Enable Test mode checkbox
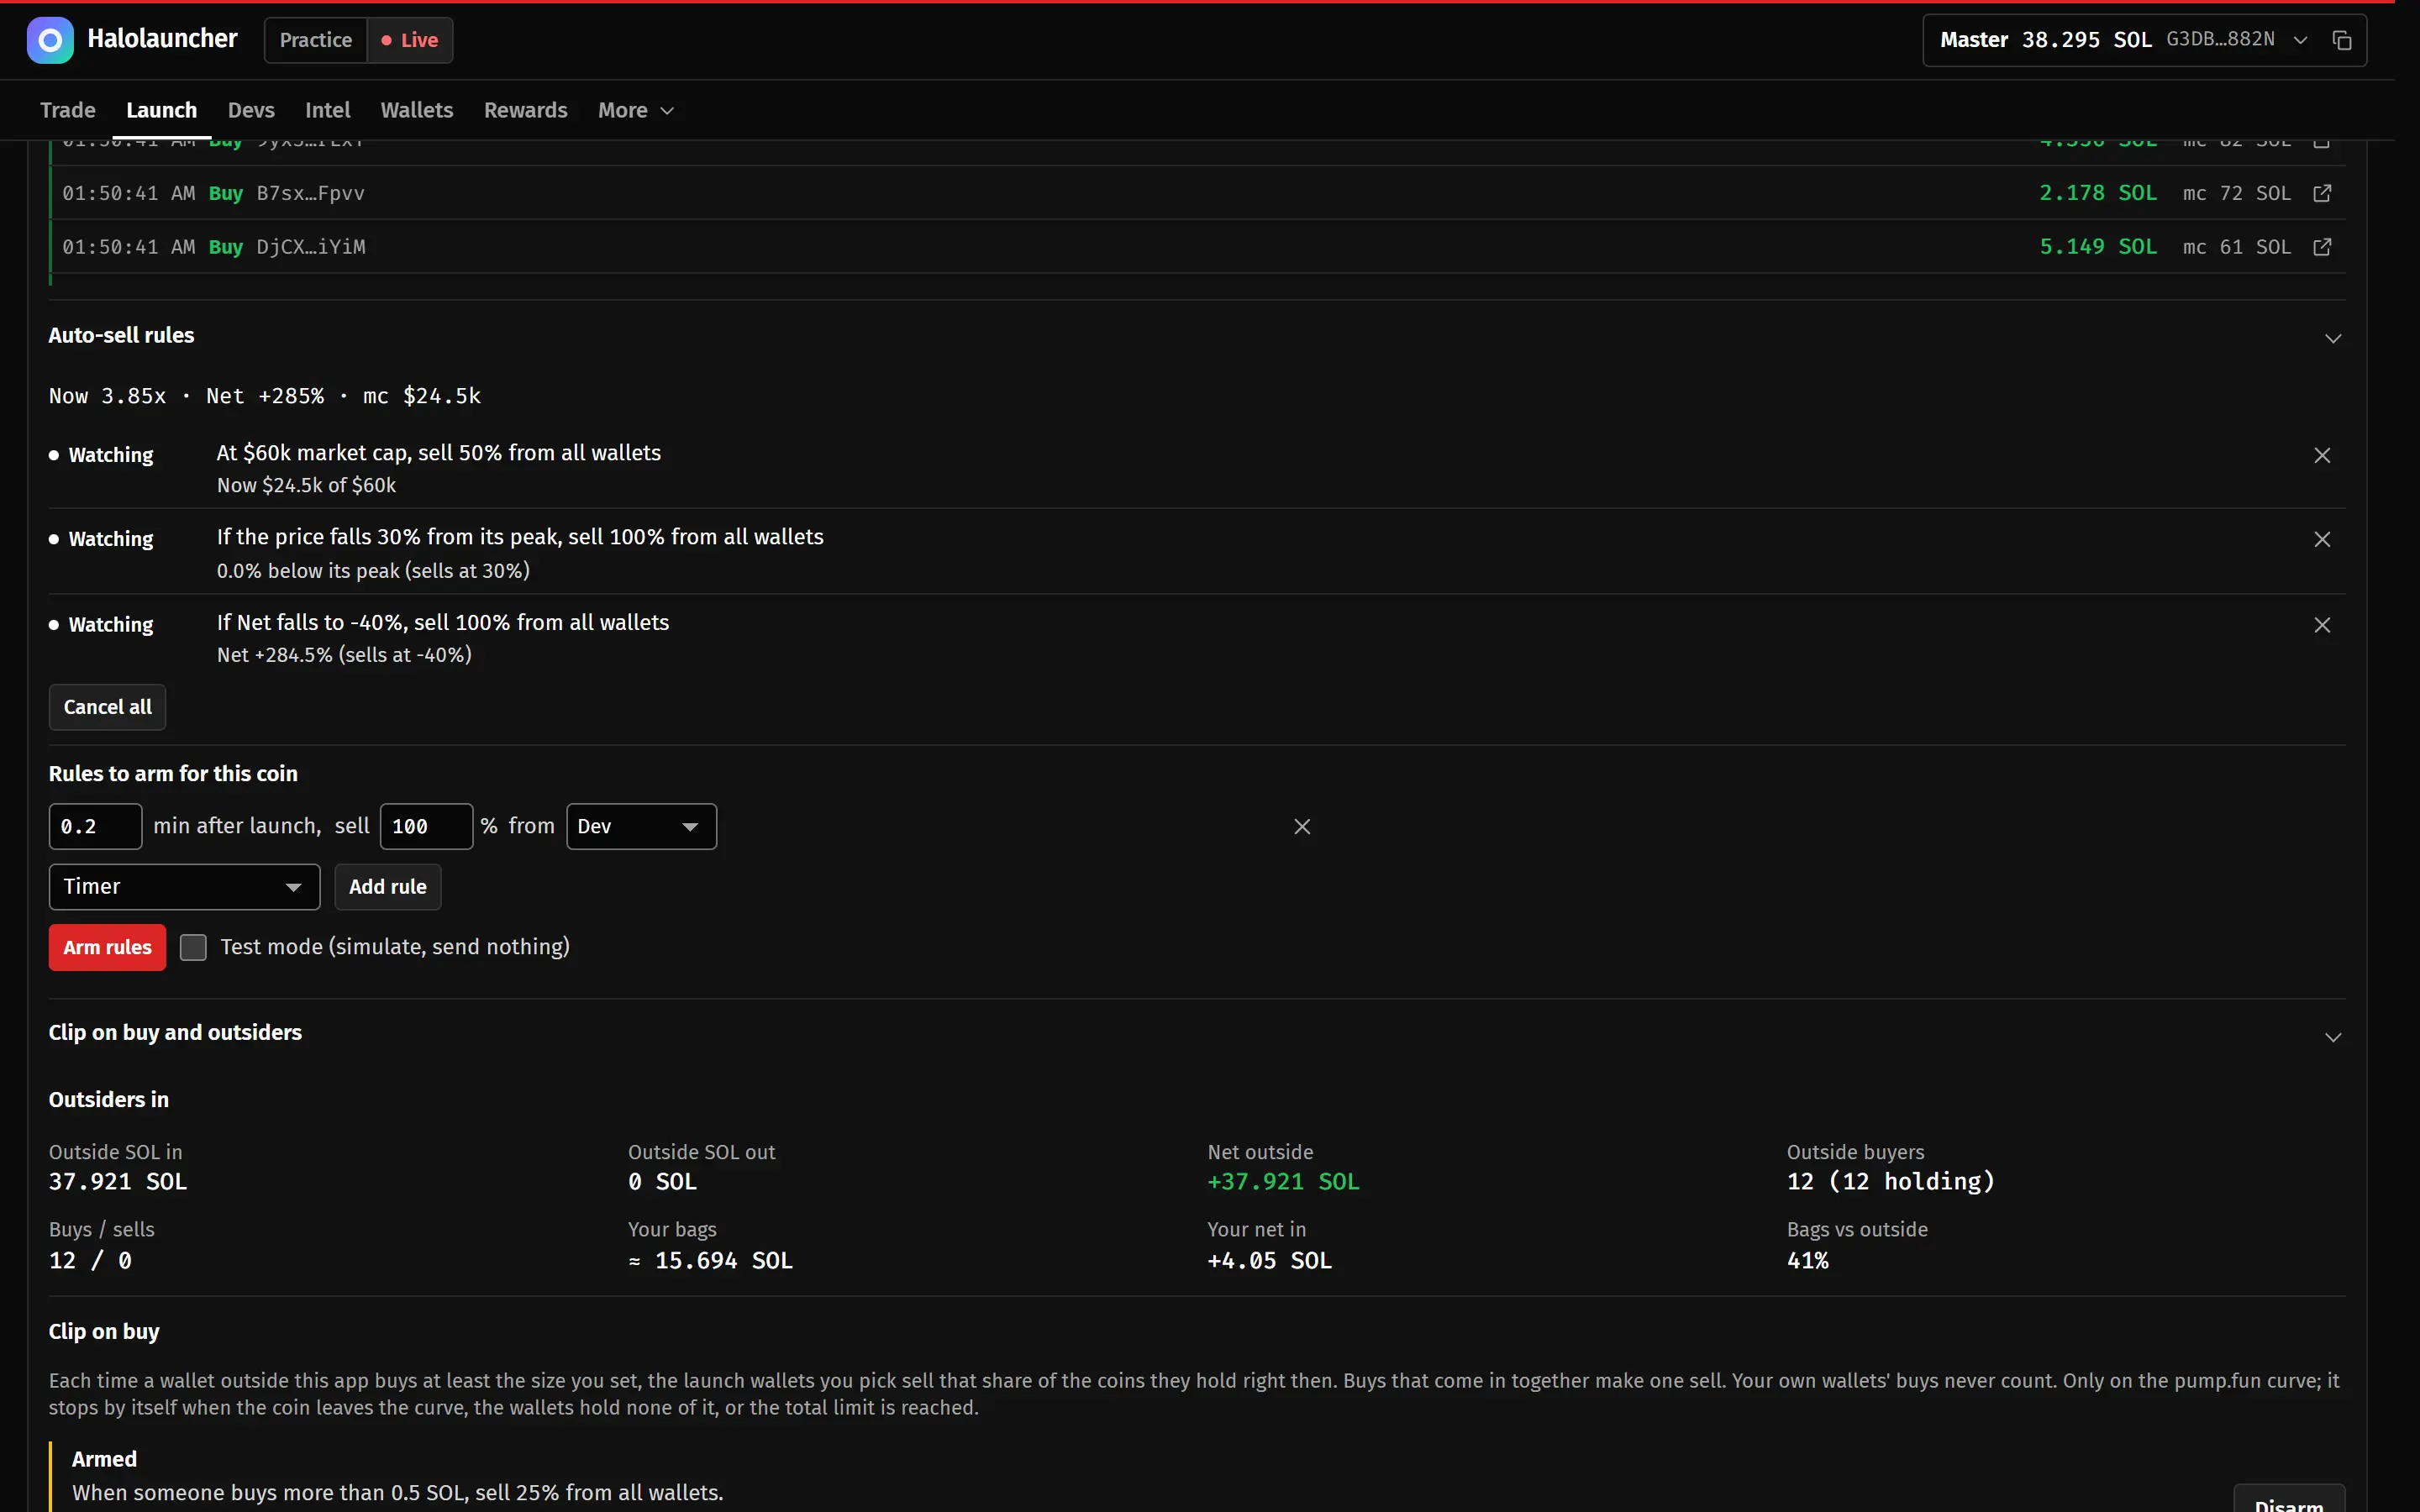The image size is (2420, 1512). click(x=193, y=947)
